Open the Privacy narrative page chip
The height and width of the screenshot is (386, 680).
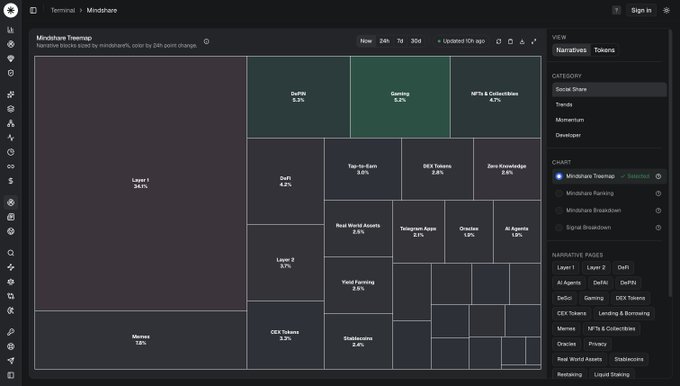point(597,344)
